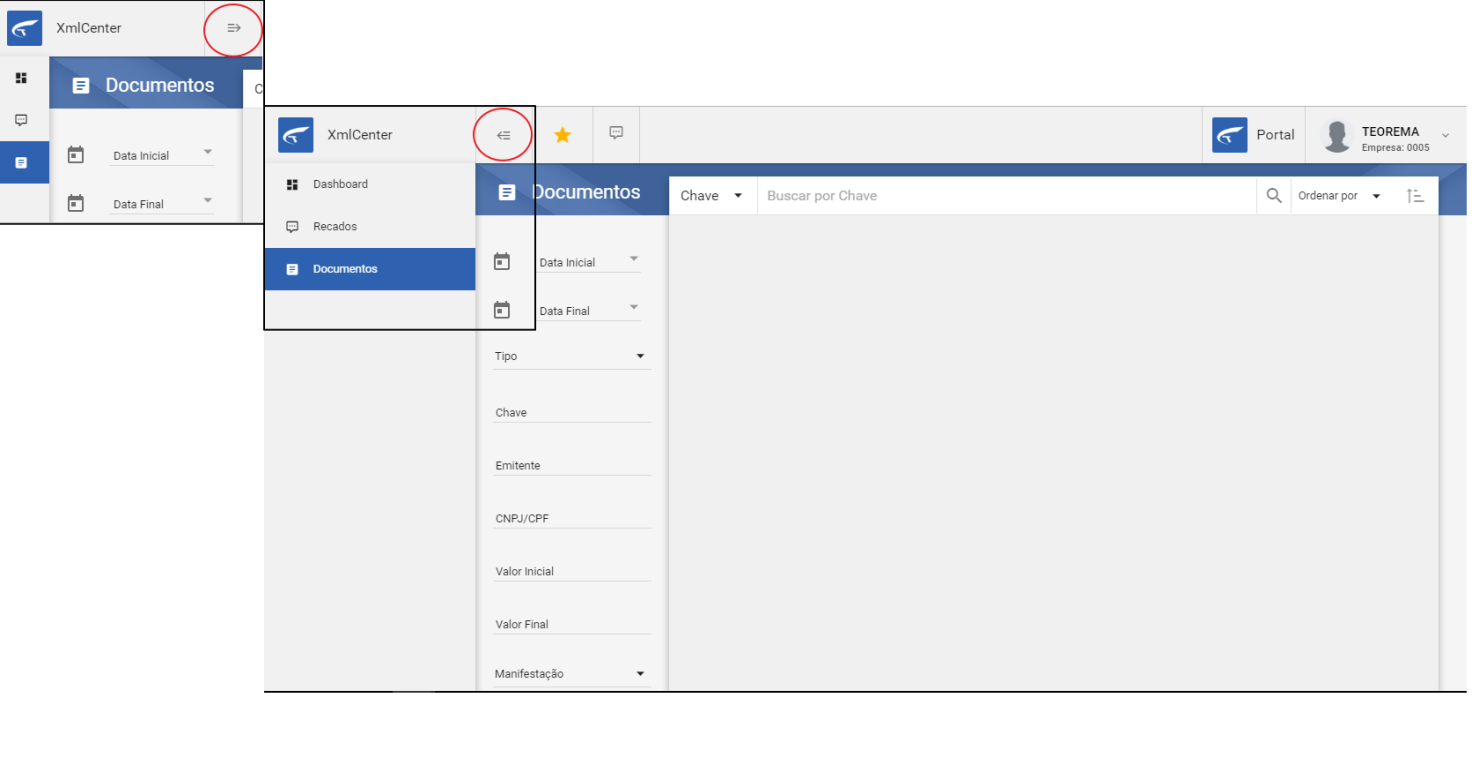Viewport: 1472px width, 758px height.
Task: Open the Ordenar por dropdown
Action: pyautogui.click(x=1339, y=196)
